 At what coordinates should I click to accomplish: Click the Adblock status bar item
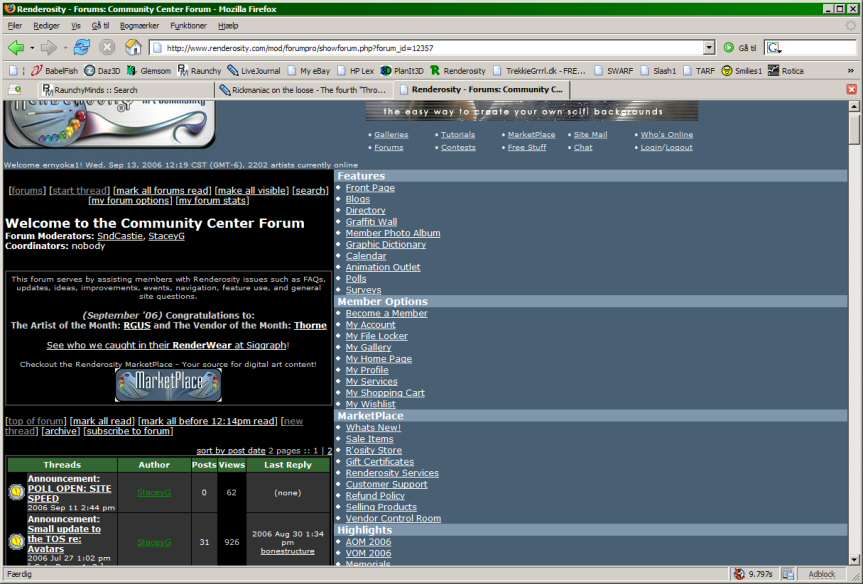click(x=821, y=574)
